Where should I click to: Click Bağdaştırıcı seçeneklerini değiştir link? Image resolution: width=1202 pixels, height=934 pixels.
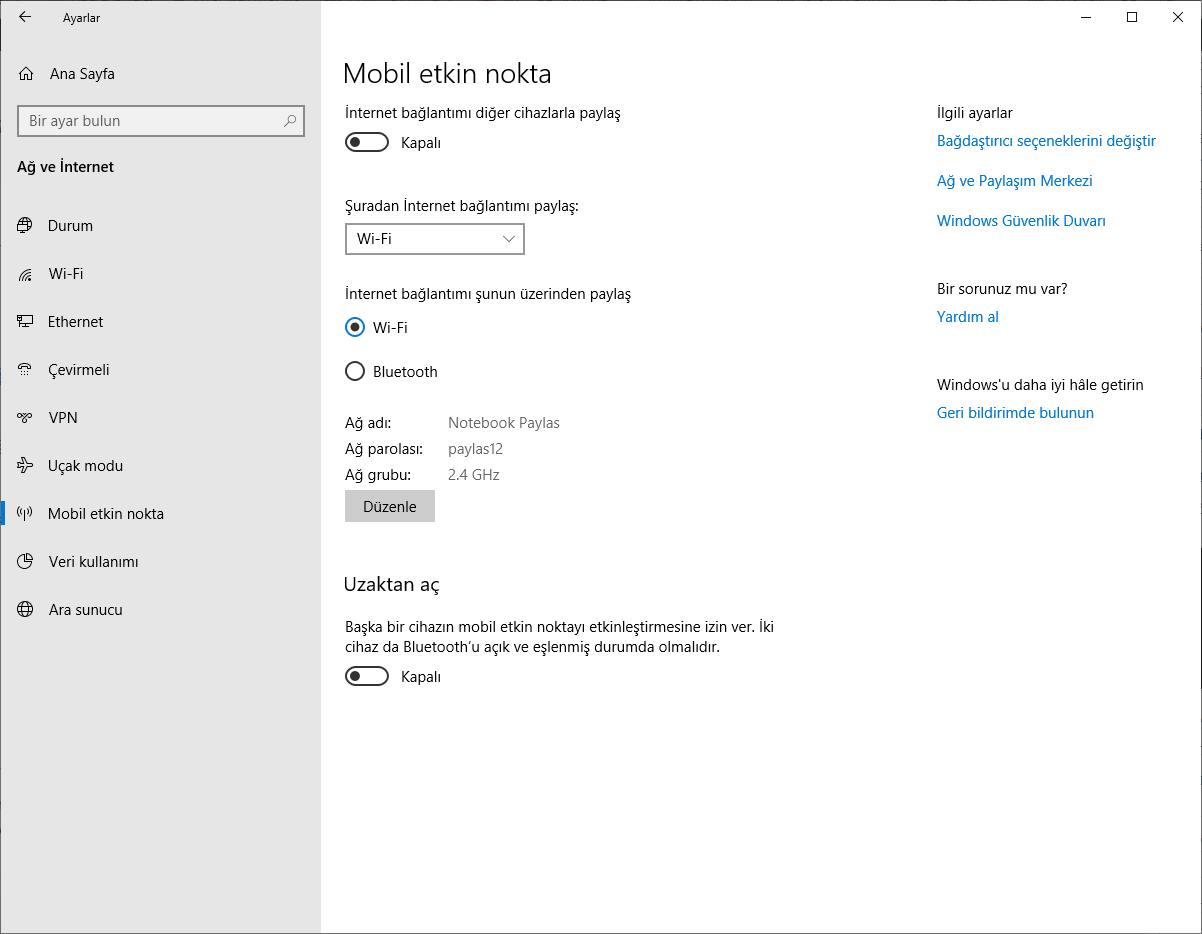[1046, 141]
